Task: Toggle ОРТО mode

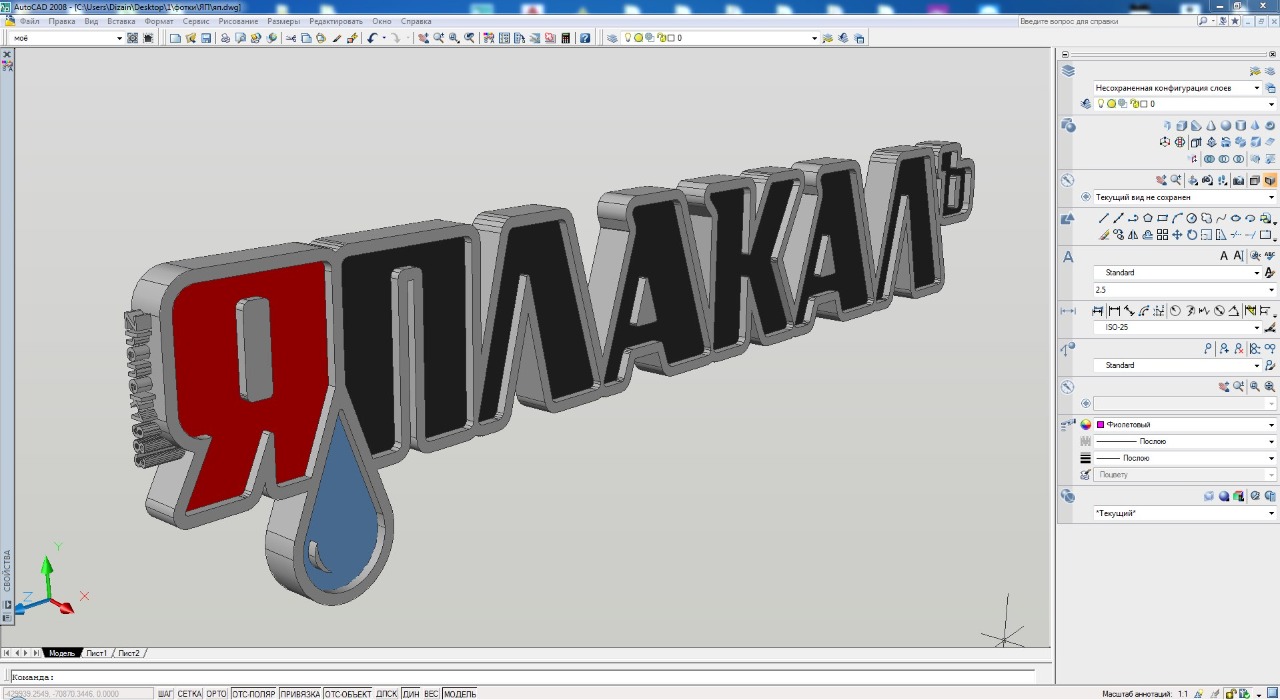Action: 217,693
